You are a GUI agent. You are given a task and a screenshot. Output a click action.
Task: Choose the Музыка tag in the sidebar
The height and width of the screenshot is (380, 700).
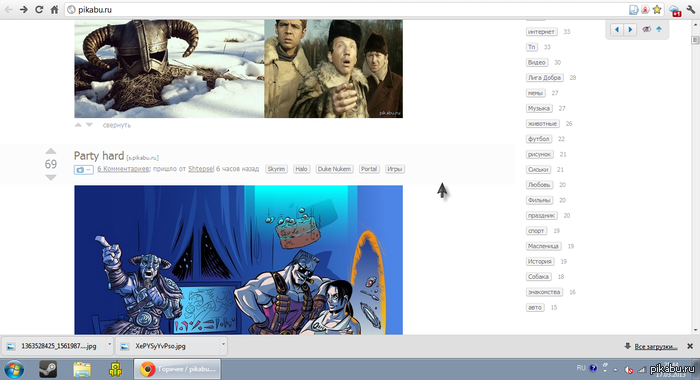pyautogui.click(x=539, y=109)
